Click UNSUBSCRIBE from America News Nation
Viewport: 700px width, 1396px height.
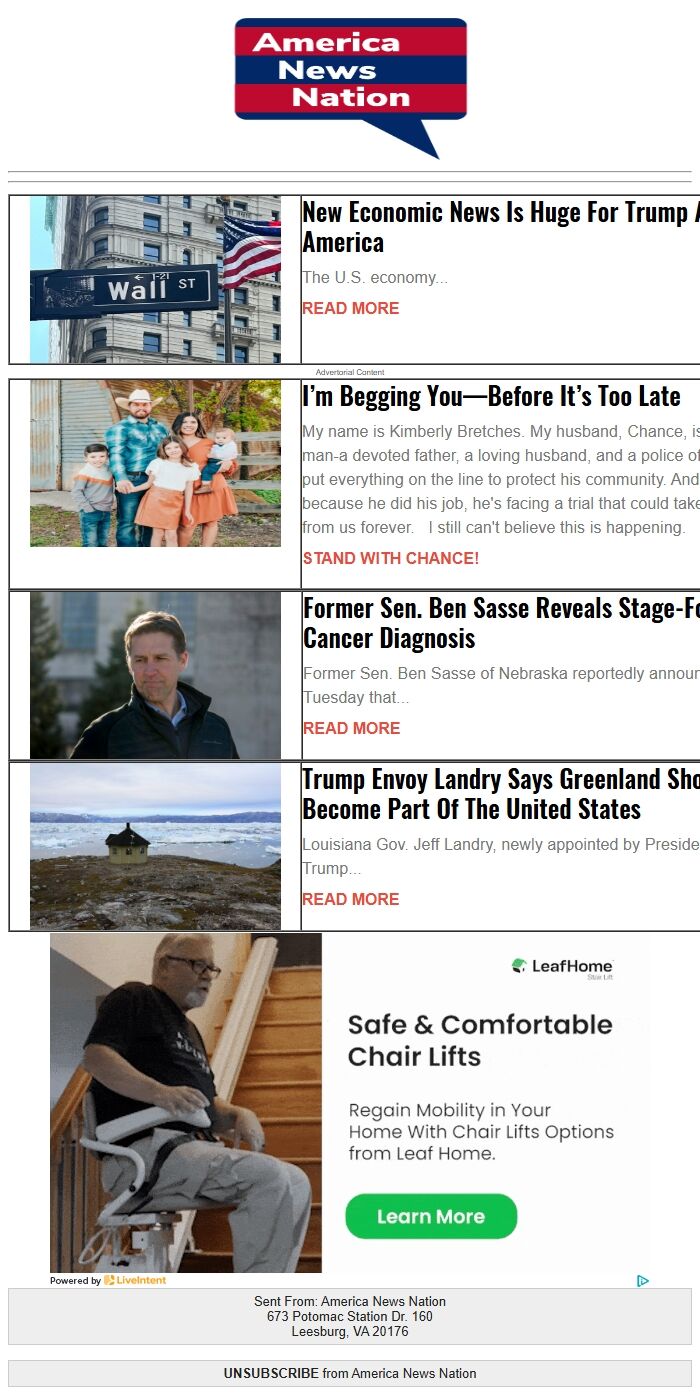click(350, 1373)
